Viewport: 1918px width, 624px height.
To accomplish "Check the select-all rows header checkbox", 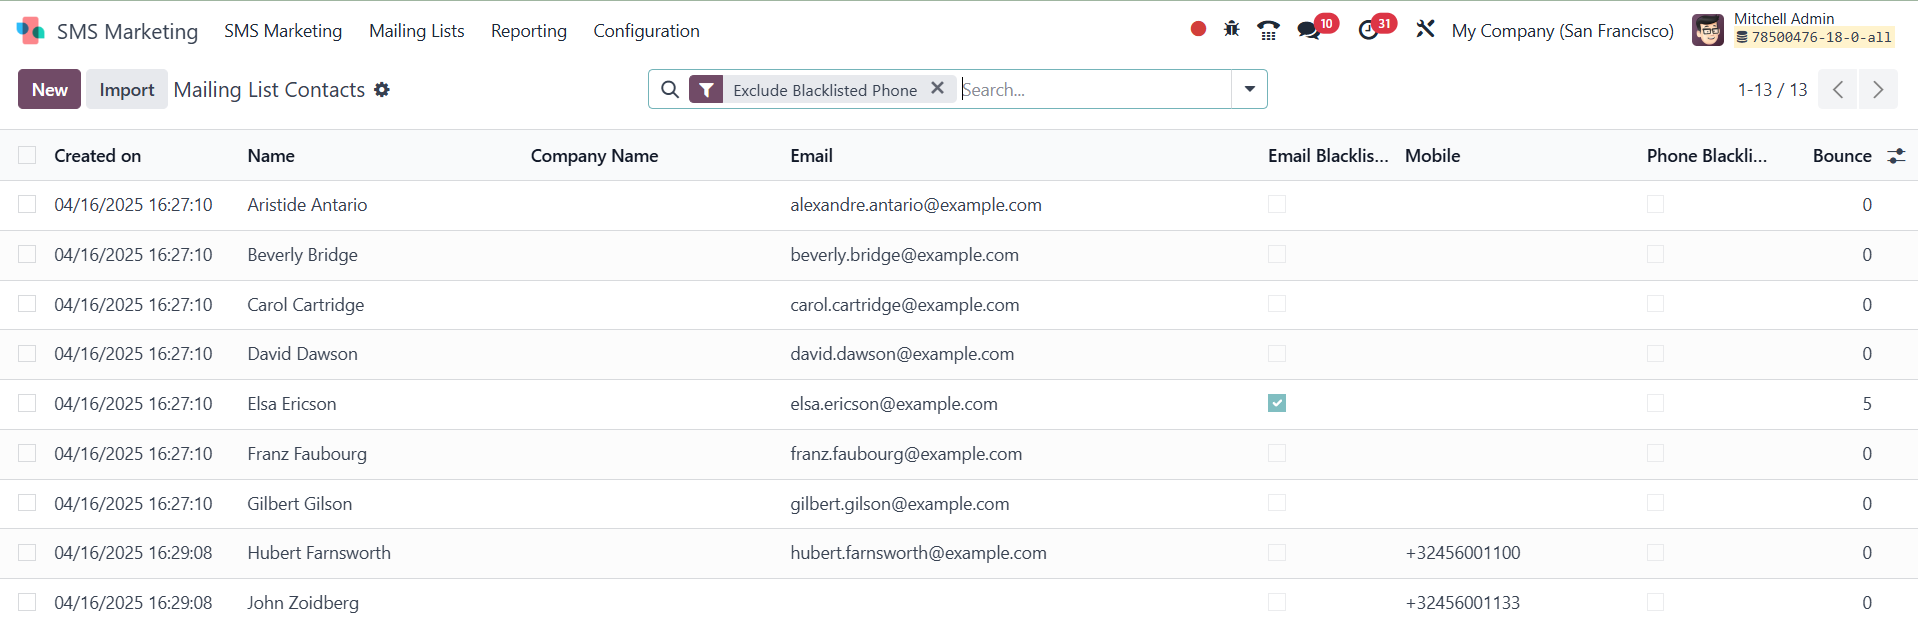I will click(27, 155).
